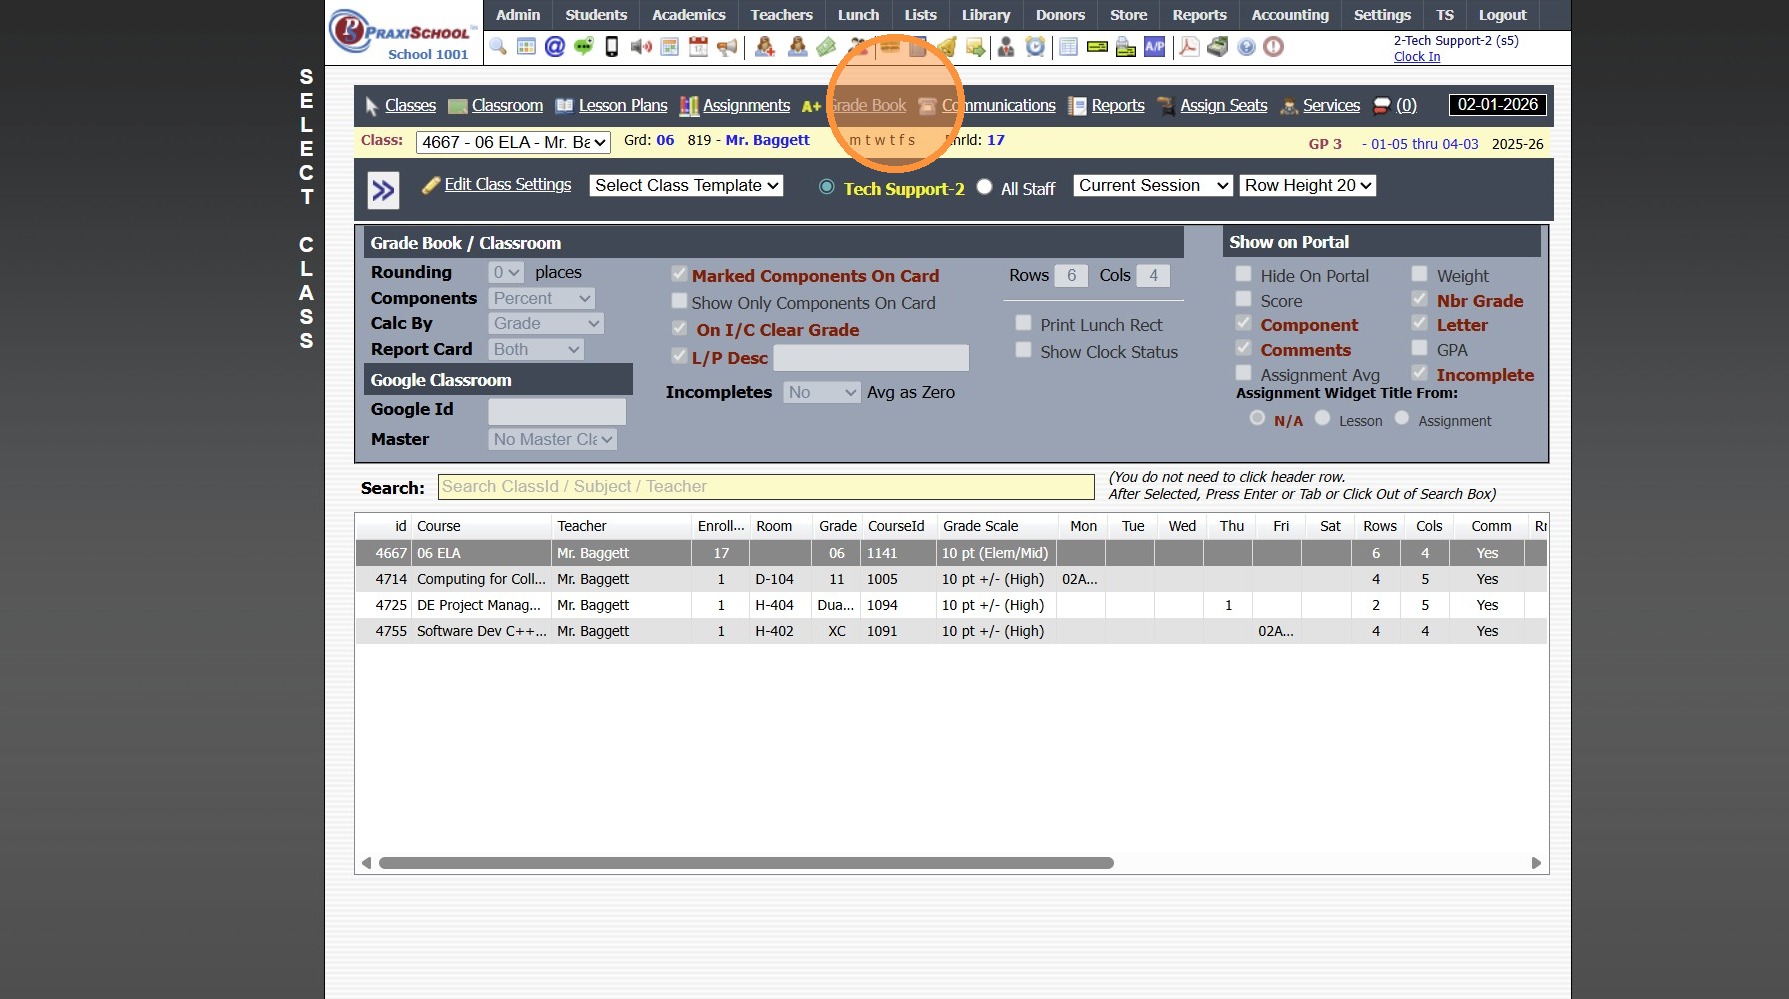Toggle the Nbr Grade checkbox

[1419, 299]
